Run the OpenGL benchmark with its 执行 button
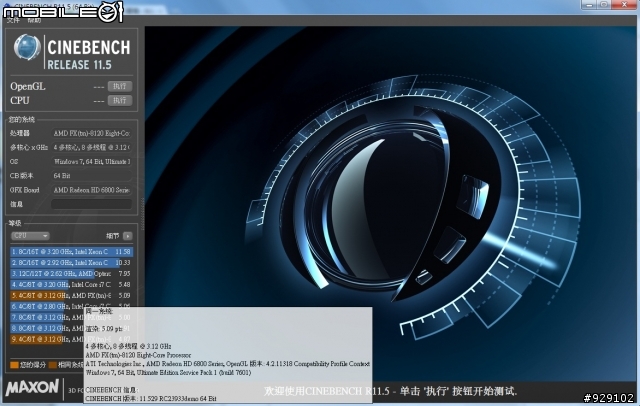The image size is (640, 406). coord(120,86)
